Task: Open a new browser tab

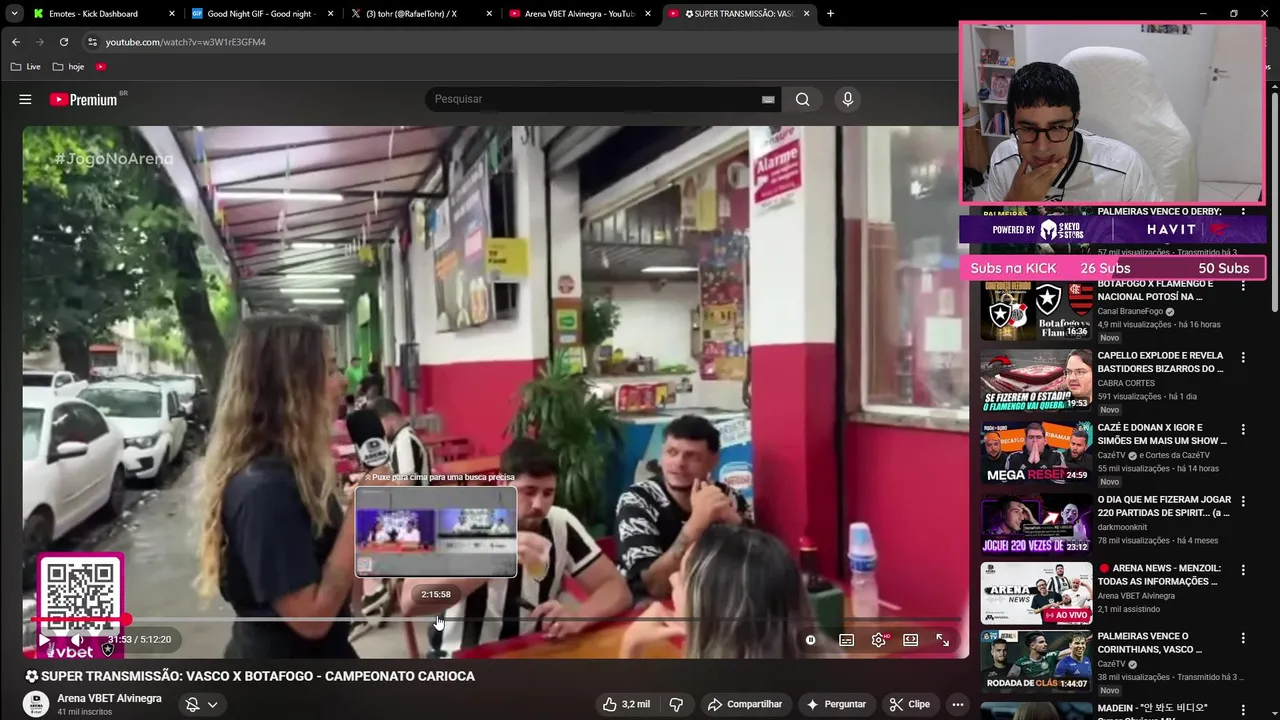Action: [830, 14]
